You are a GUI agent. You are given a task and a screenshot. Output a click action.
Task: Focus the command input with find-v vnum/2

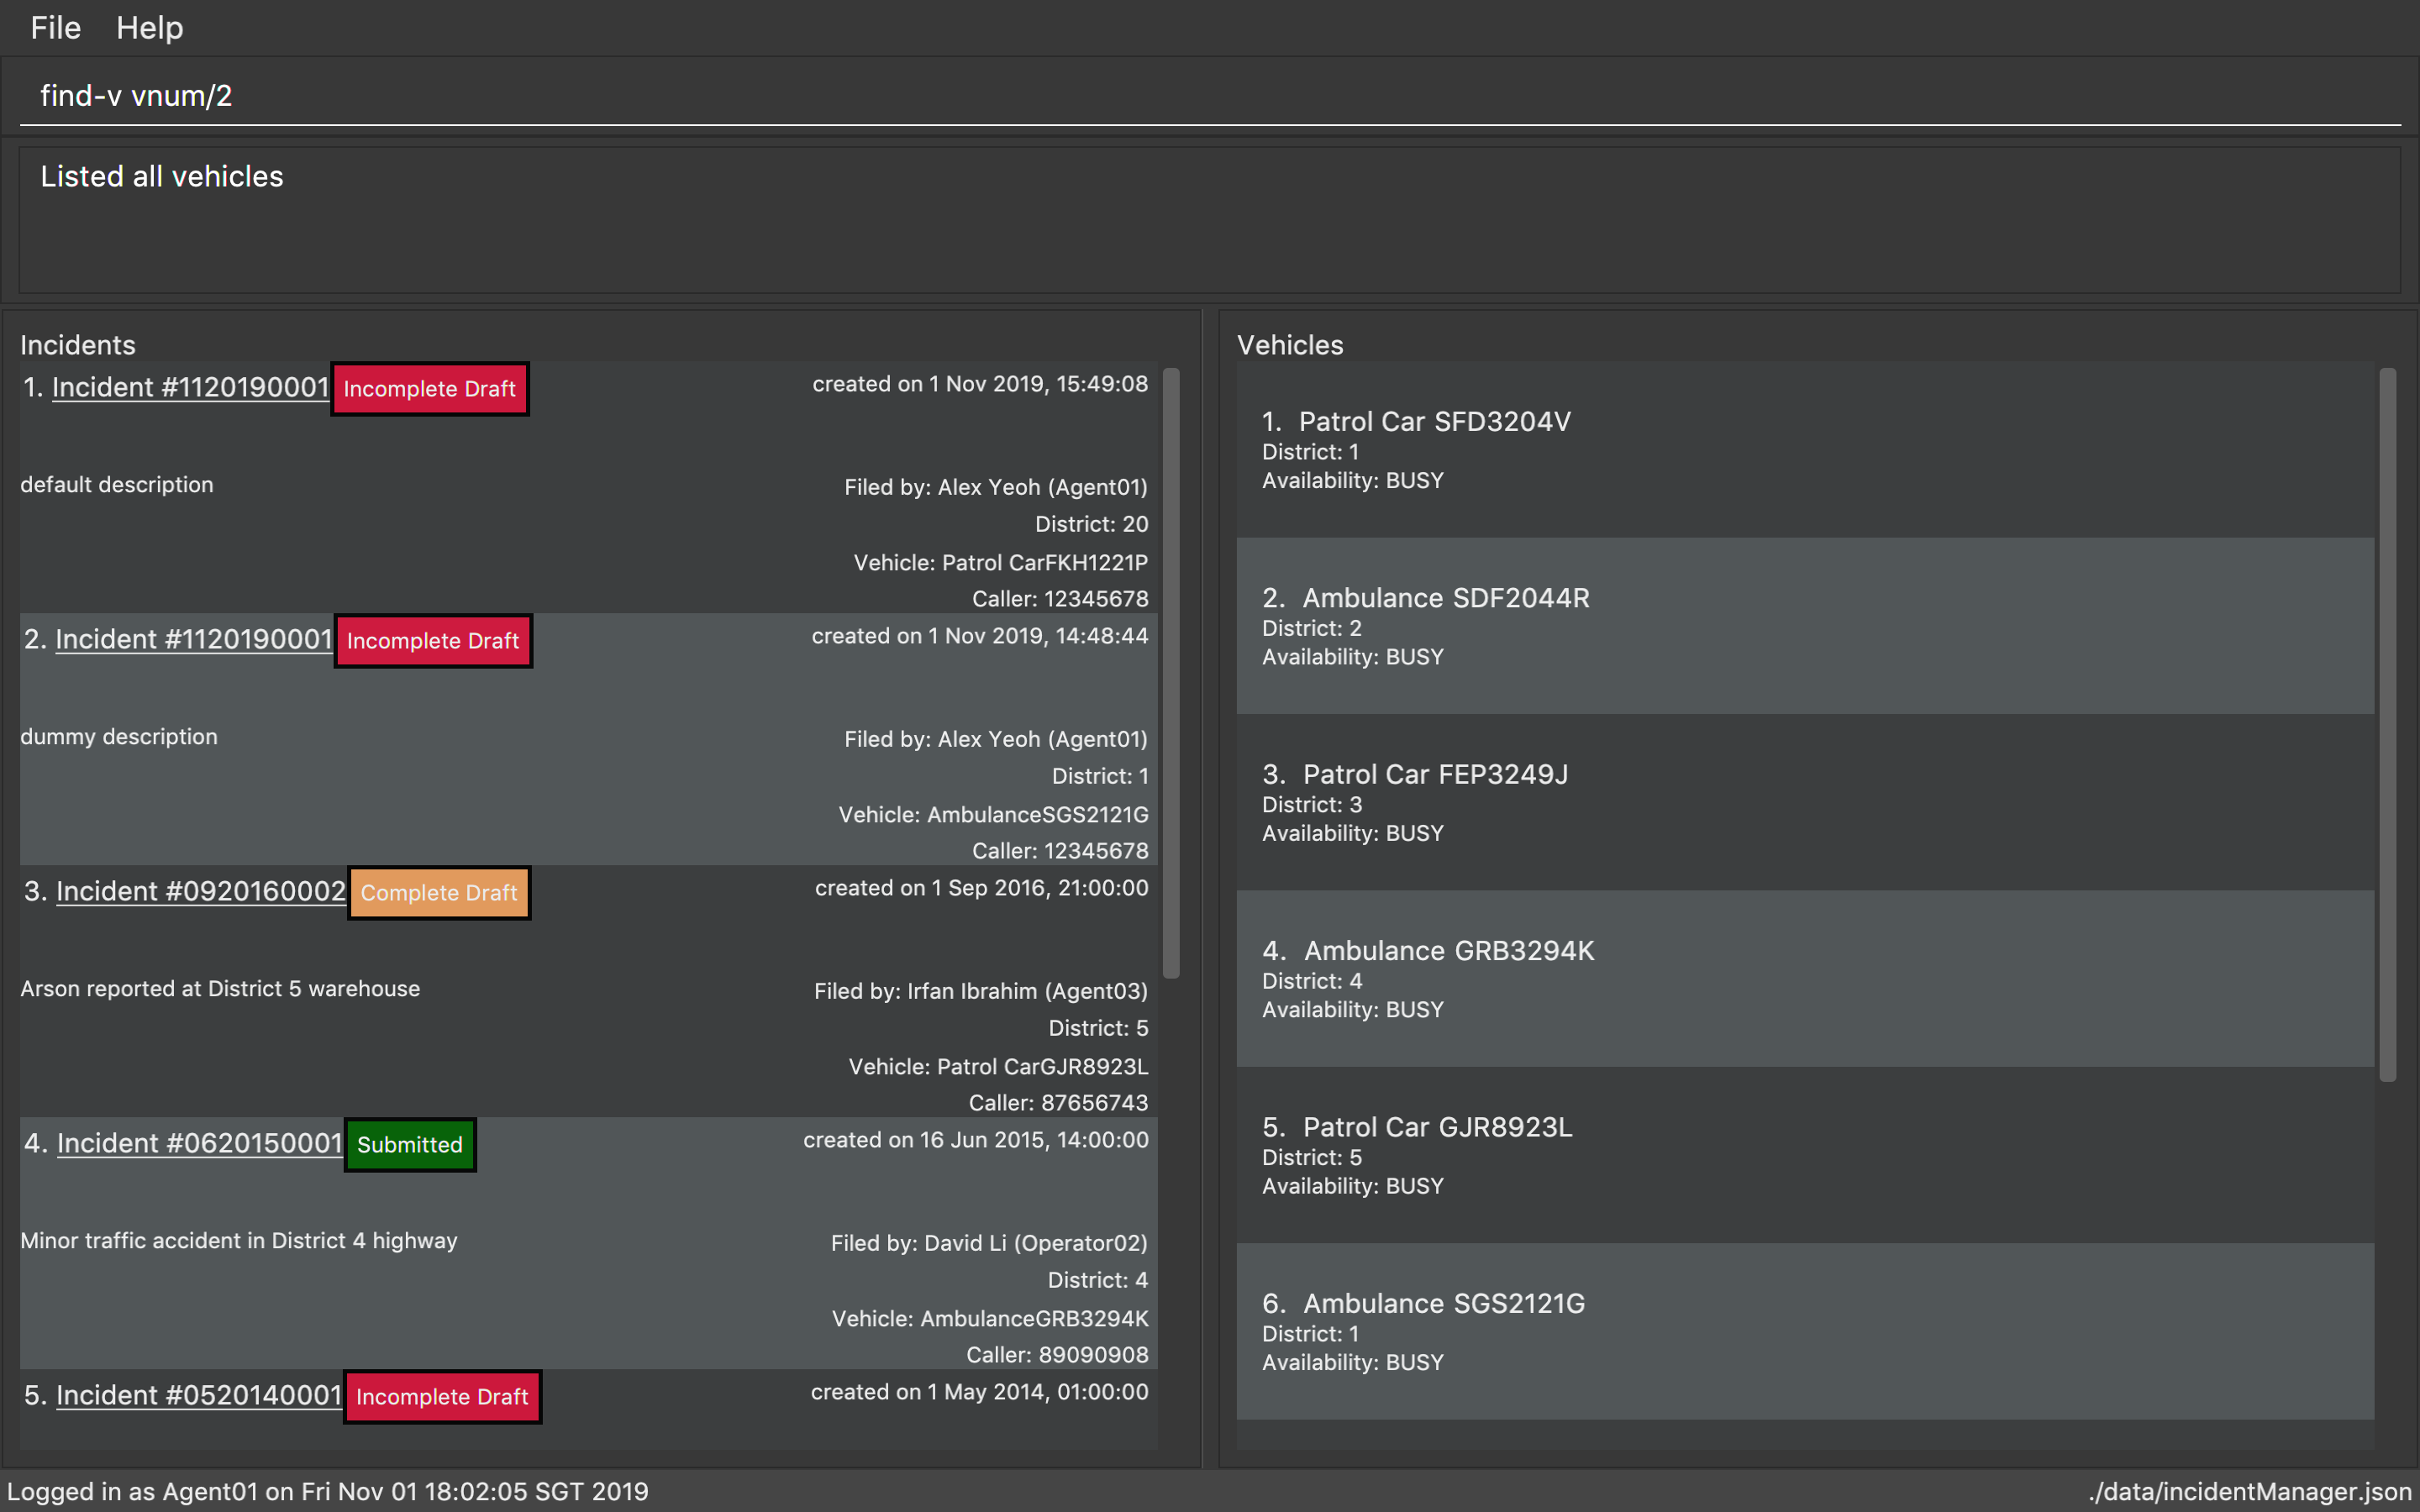coord(1210,95)
